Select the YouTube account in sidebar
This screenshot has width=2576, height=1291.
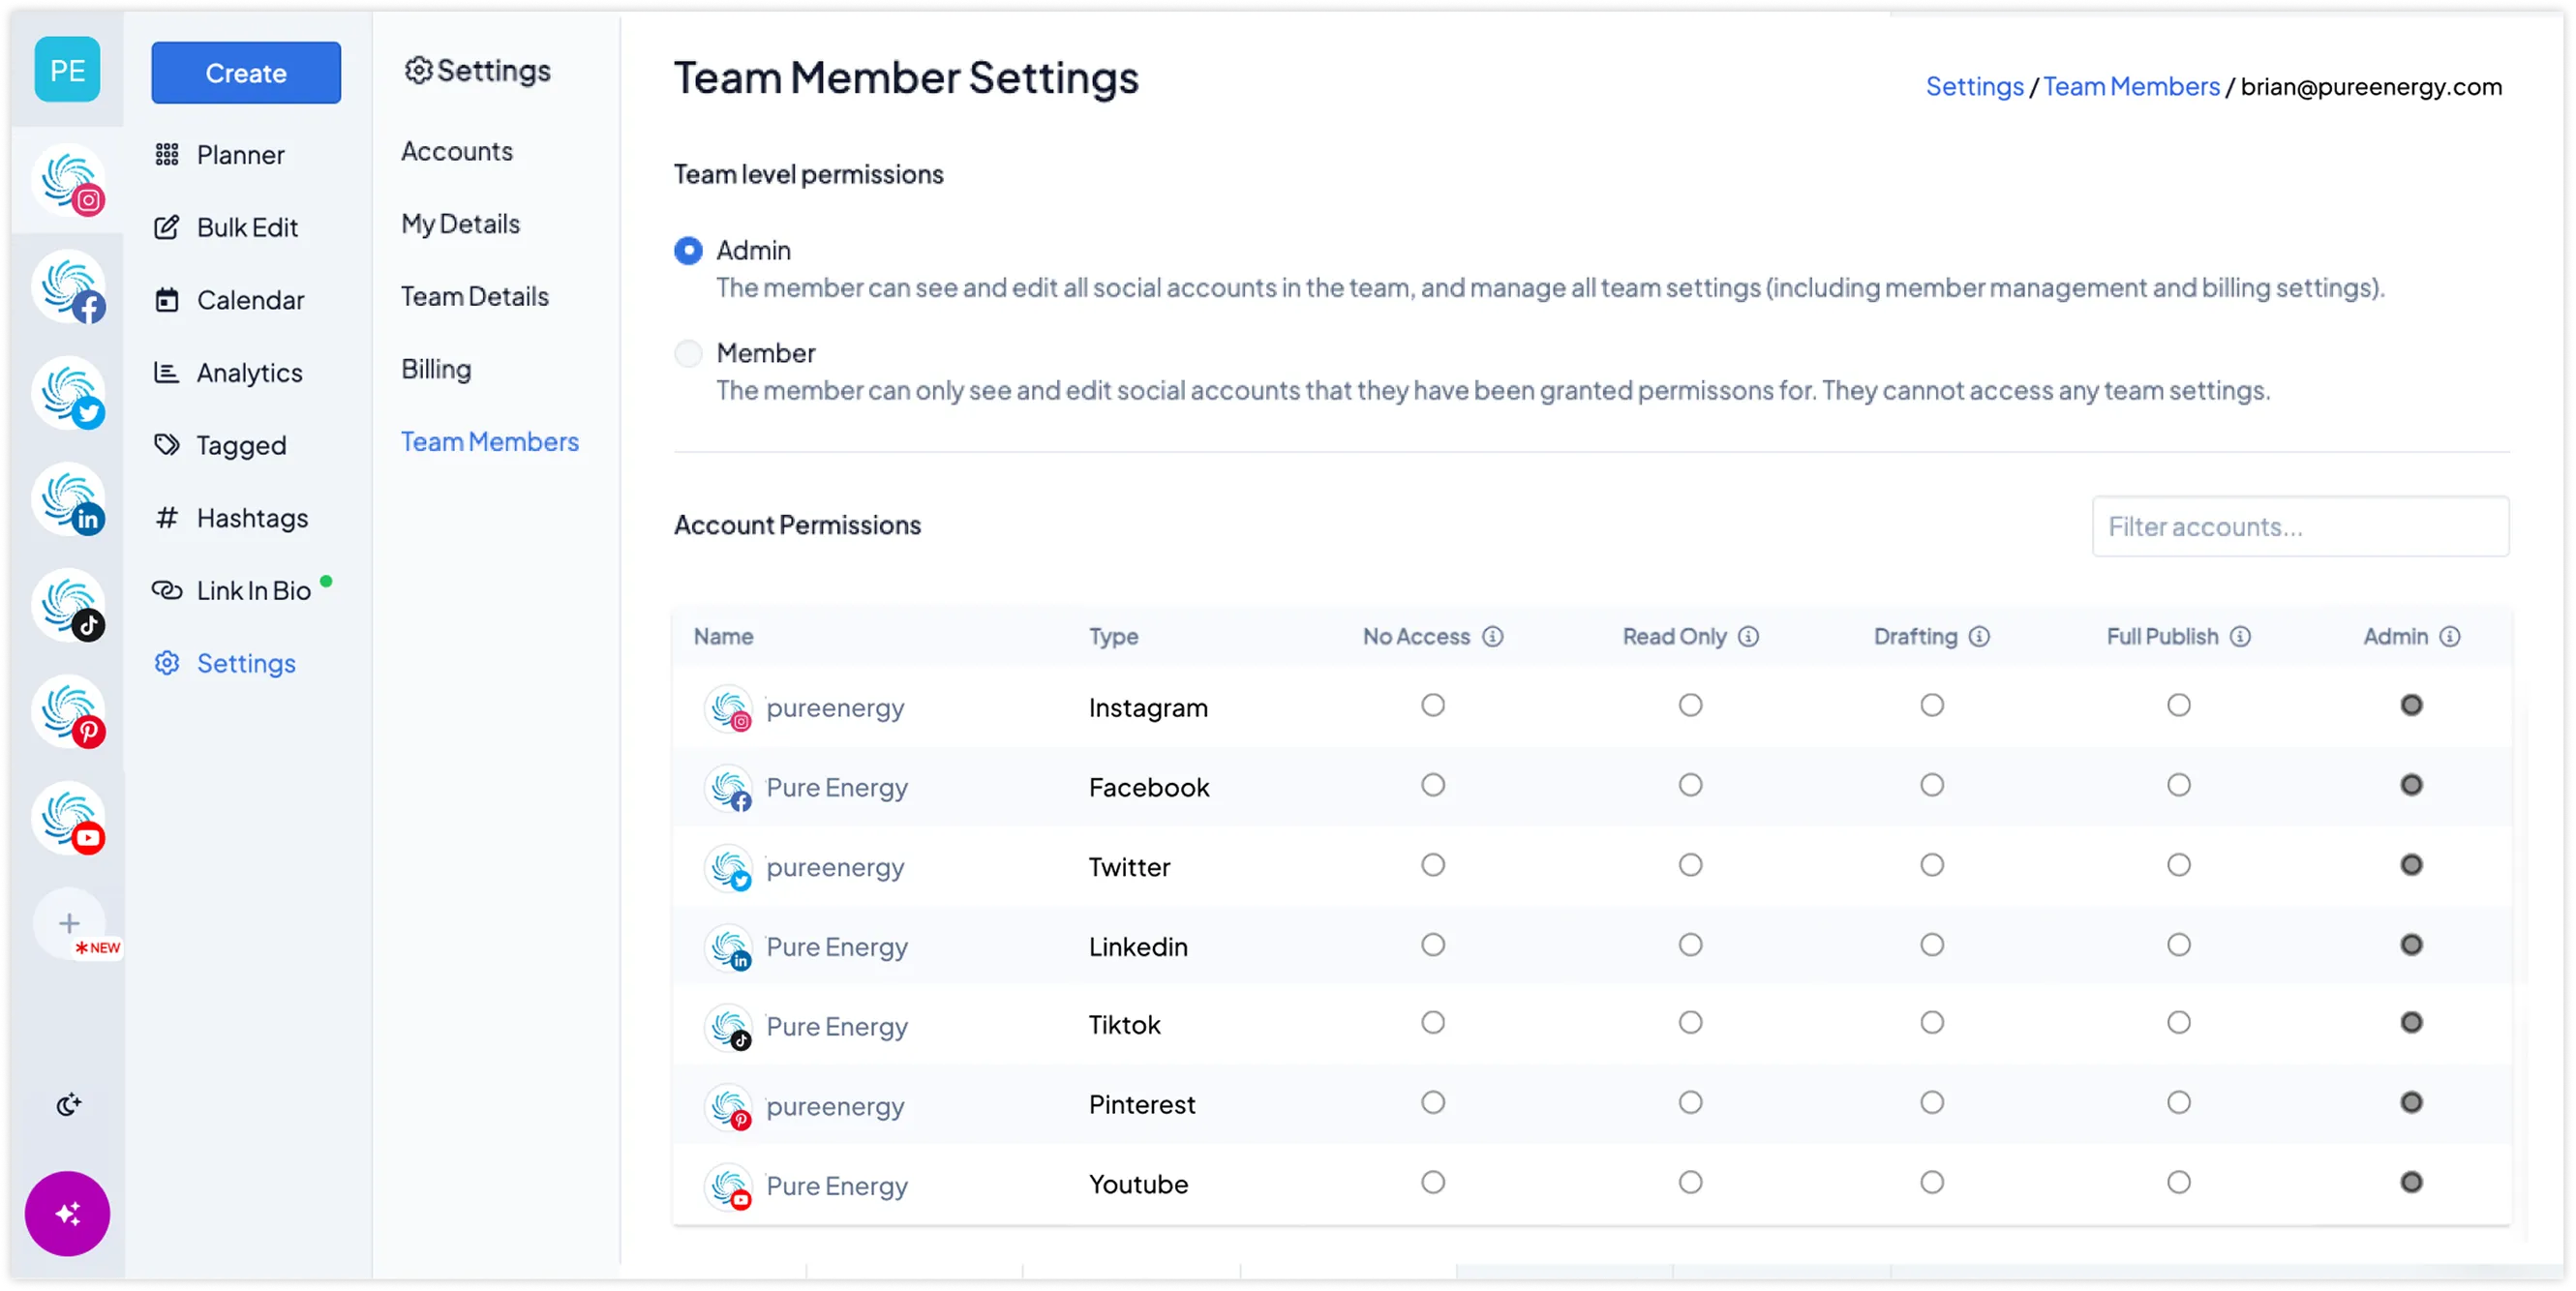point(68,819)
